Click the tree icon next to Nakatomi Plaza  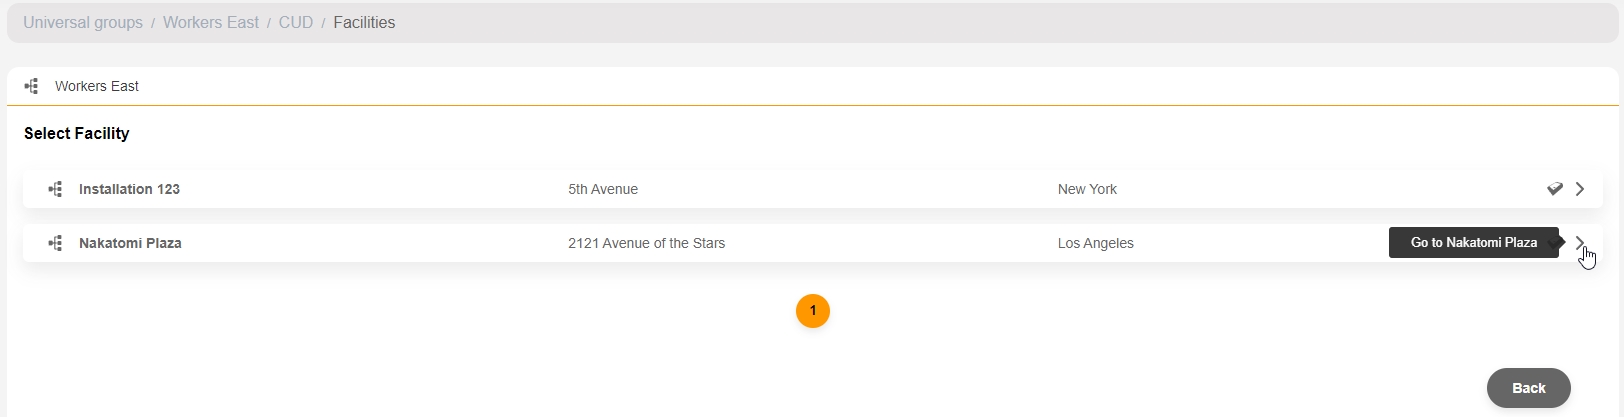tap(55, 243)
